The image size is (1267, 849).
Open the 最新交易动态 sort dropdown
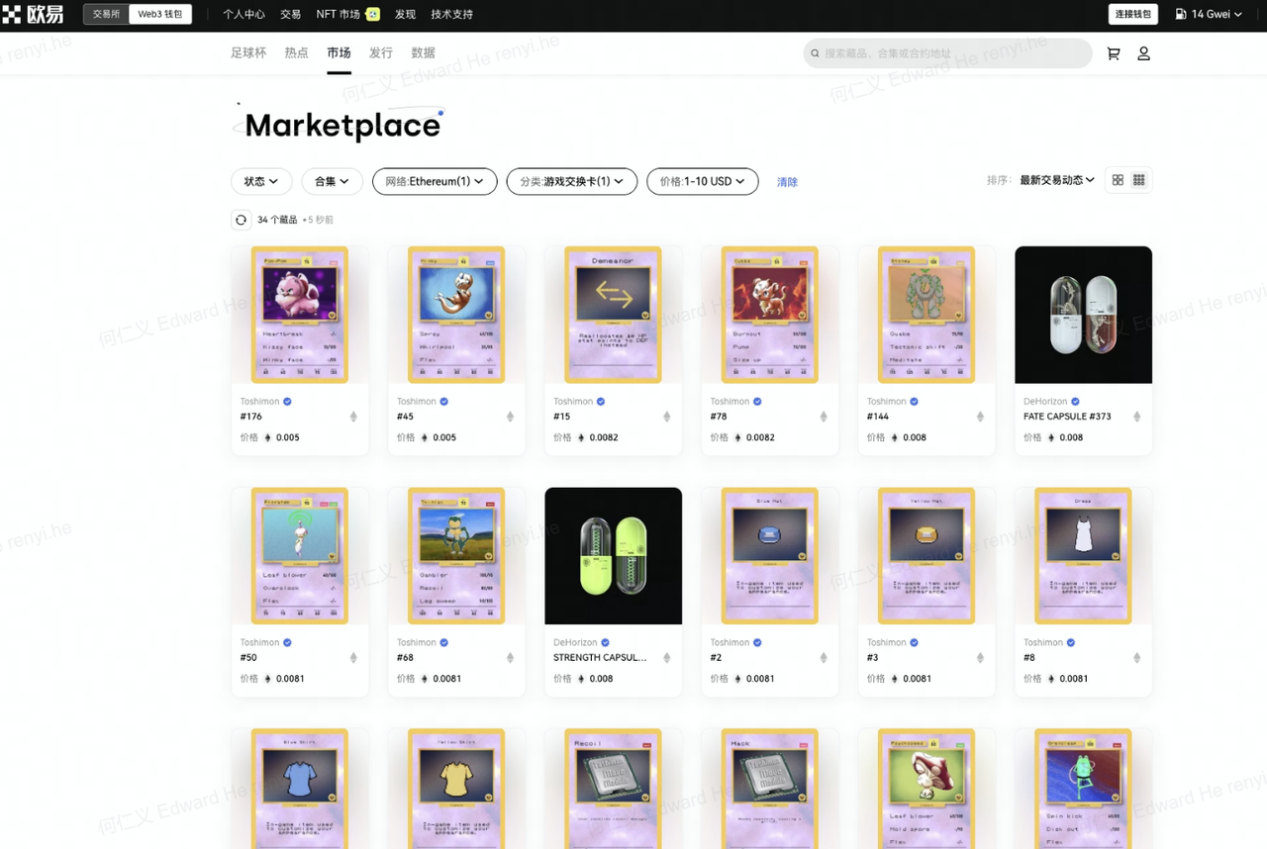pos(1057,180)
